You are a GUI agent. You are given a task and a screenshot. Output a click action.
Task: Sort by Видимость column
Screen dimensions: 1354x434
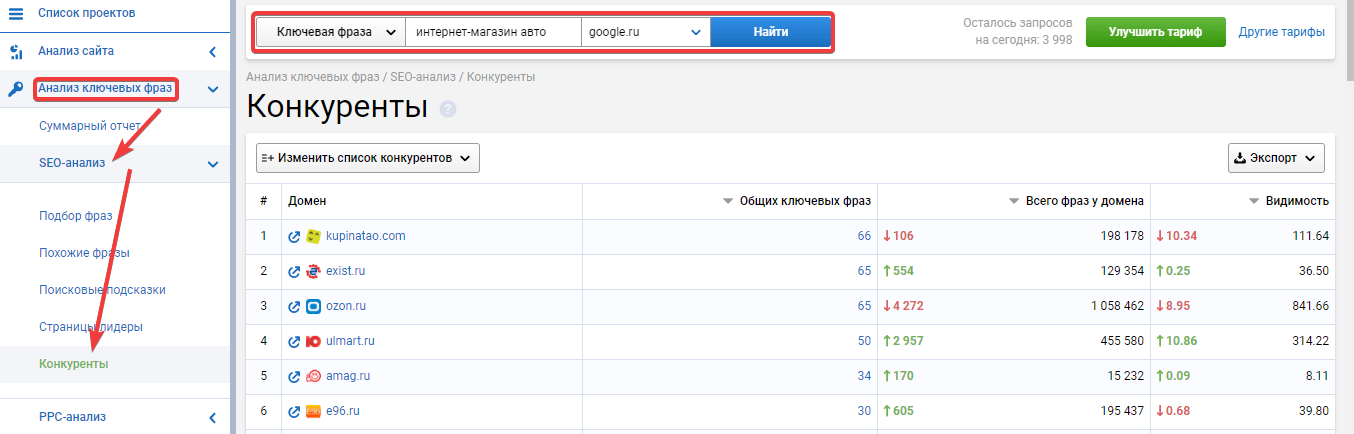click(1289, 201)
